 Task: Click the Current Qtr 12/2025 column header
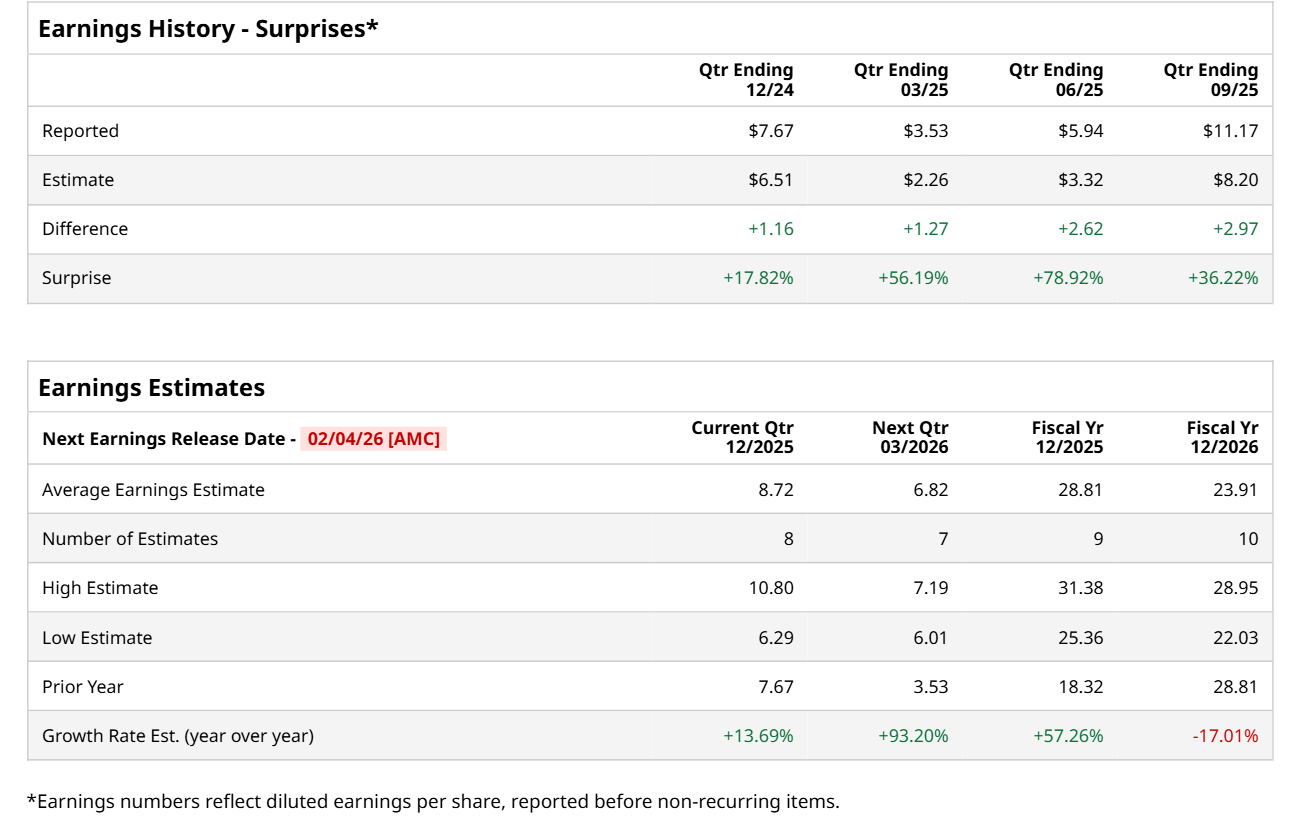742,438
